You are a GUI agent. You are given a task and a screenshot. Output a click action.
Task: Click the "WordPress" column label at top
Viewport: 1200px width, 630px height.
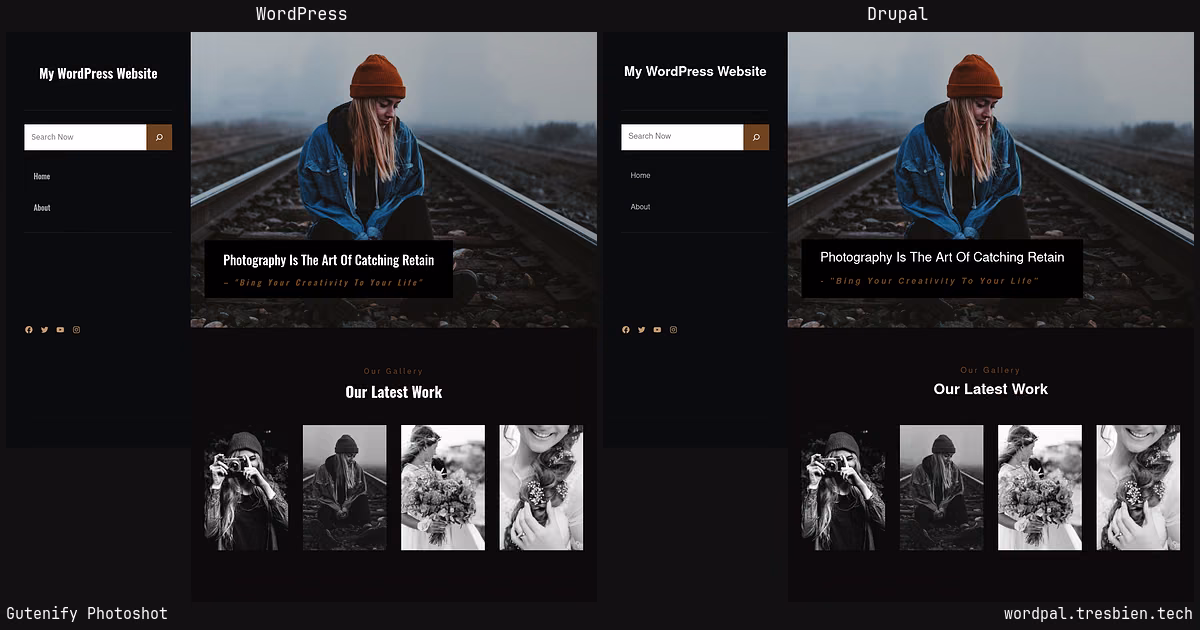[x=301, y=14]
